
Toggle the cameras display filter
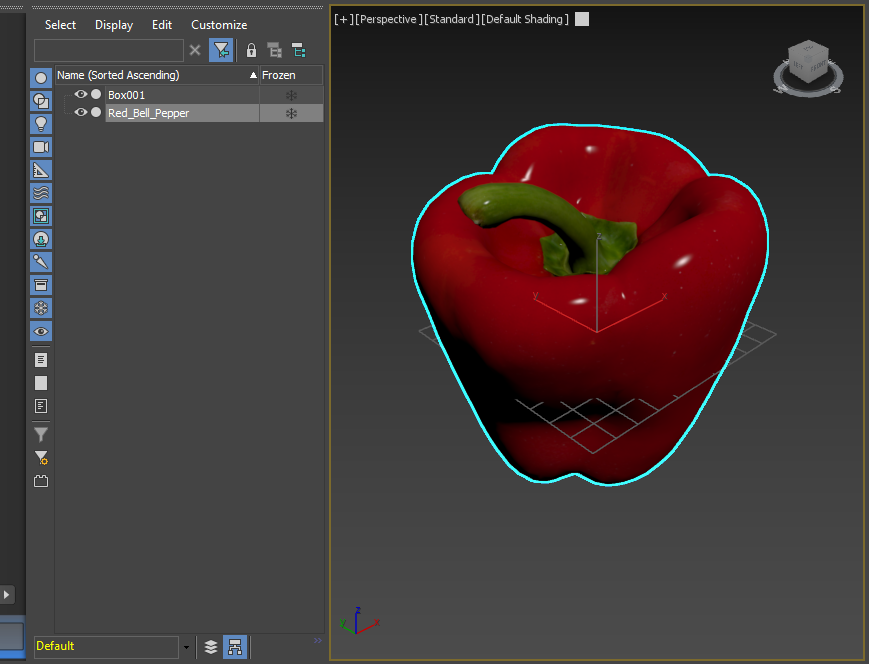point(41,147)
